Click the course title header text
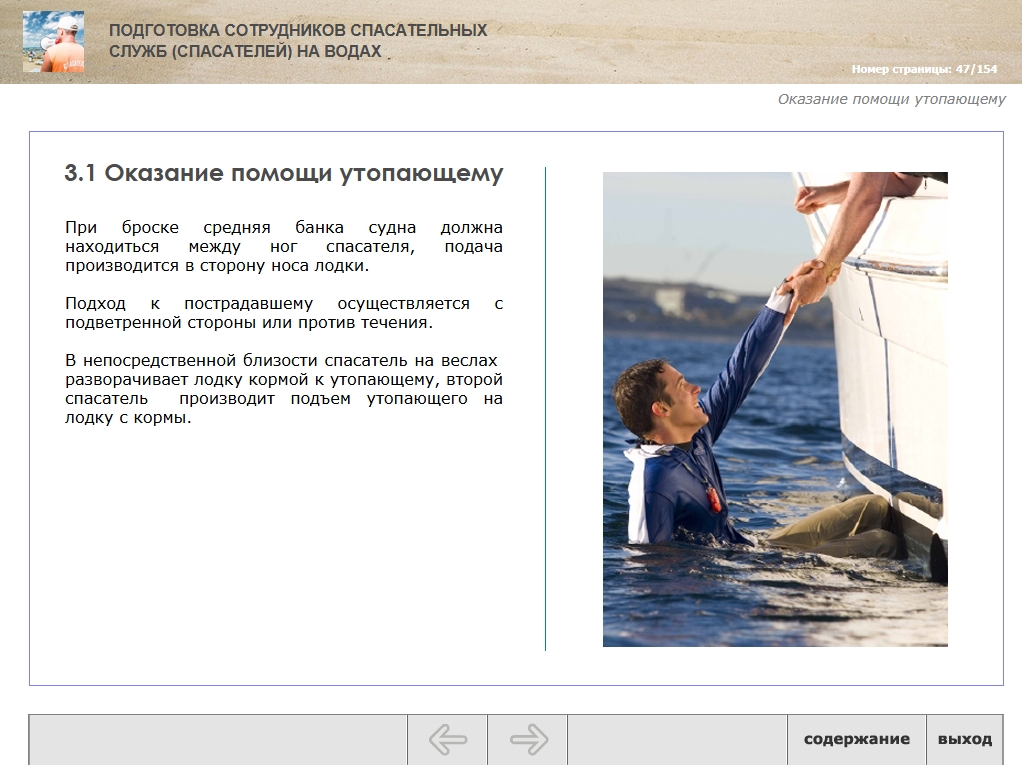Viewport: 1022px width, 765px height. pyautogui.click(x=298, y=40)
